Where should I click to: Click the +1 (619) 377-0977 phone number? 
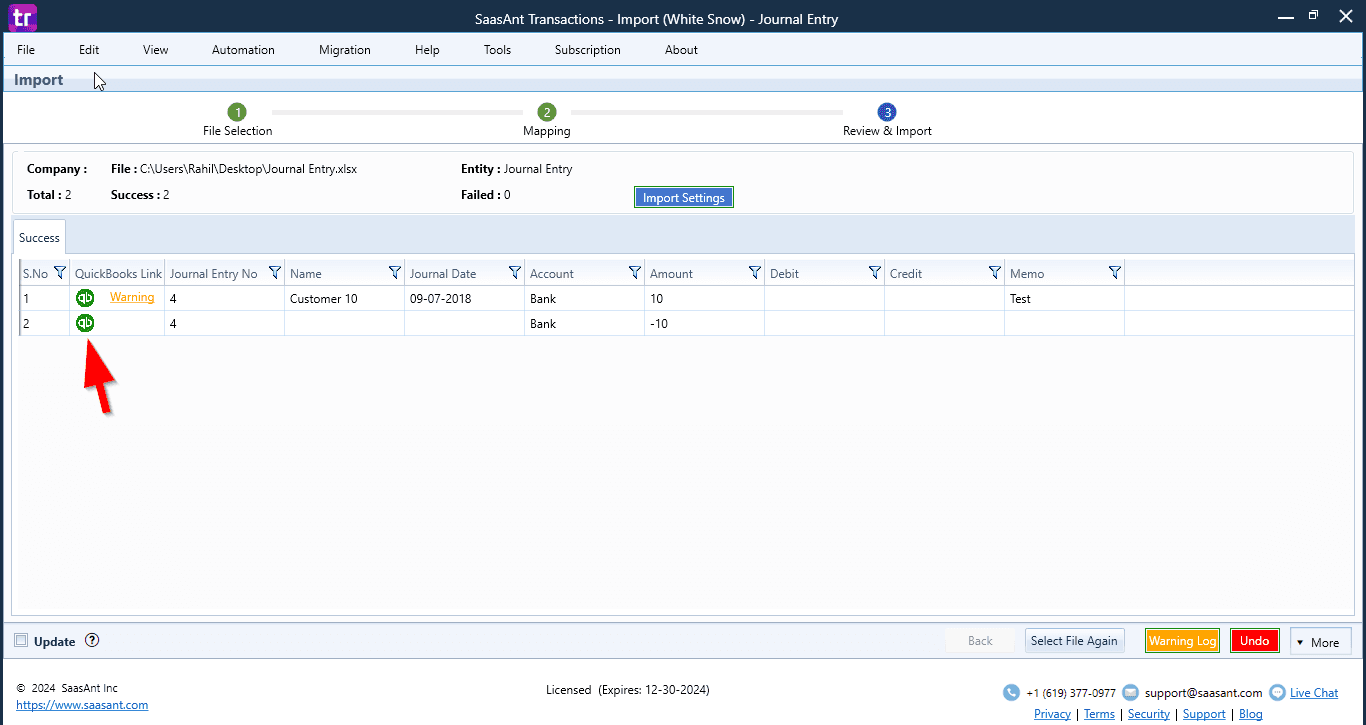pos(1071,693)
